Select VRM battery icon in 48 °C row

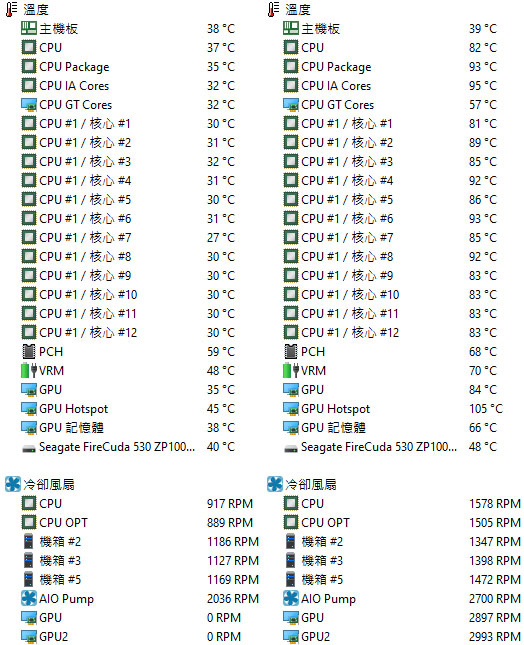click(x=29, y=370)
